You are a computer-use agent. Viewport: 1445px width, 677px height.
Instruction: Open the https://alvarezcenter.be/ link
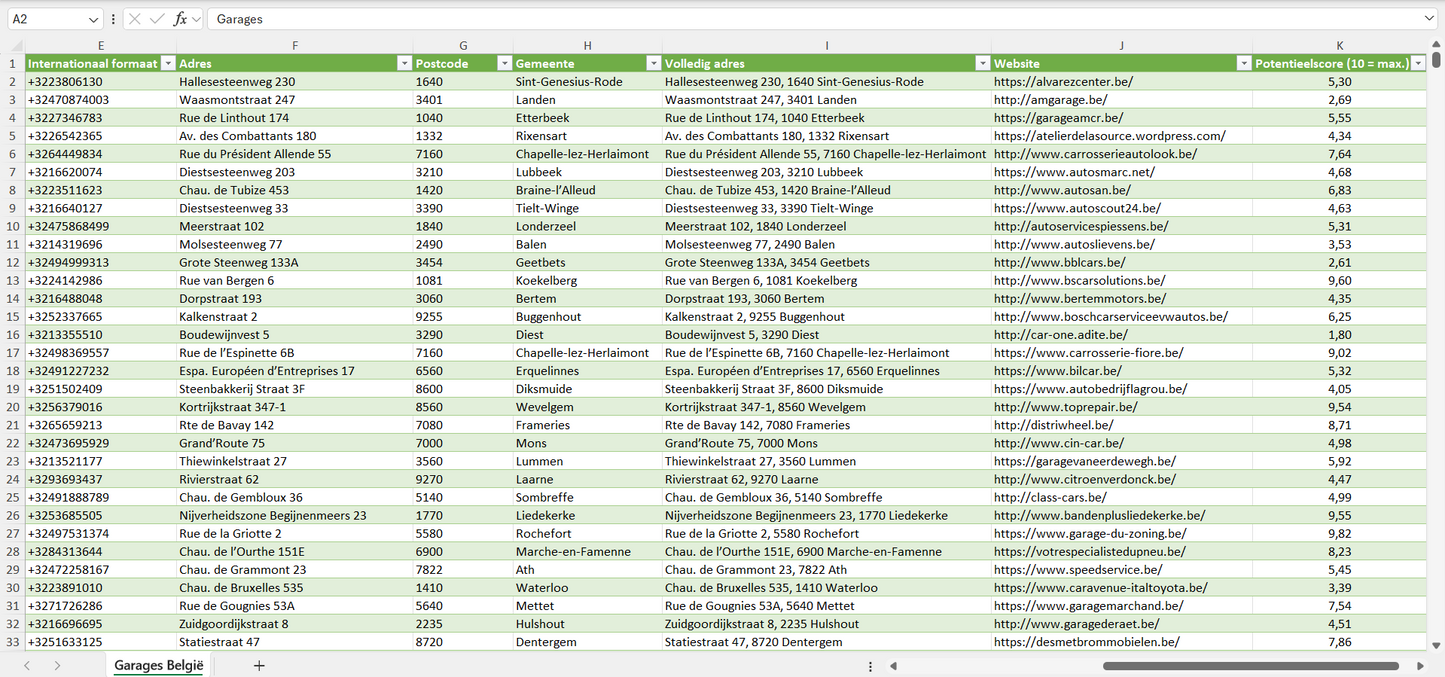click(1063, 82)
